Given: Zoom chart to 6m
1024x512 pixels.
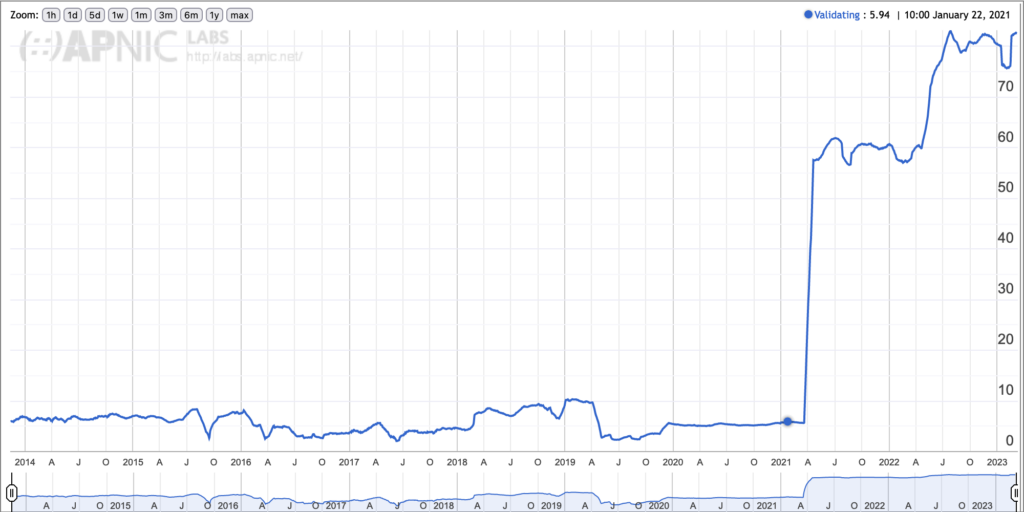Looking at the screenshot, I should pos(189,15).
